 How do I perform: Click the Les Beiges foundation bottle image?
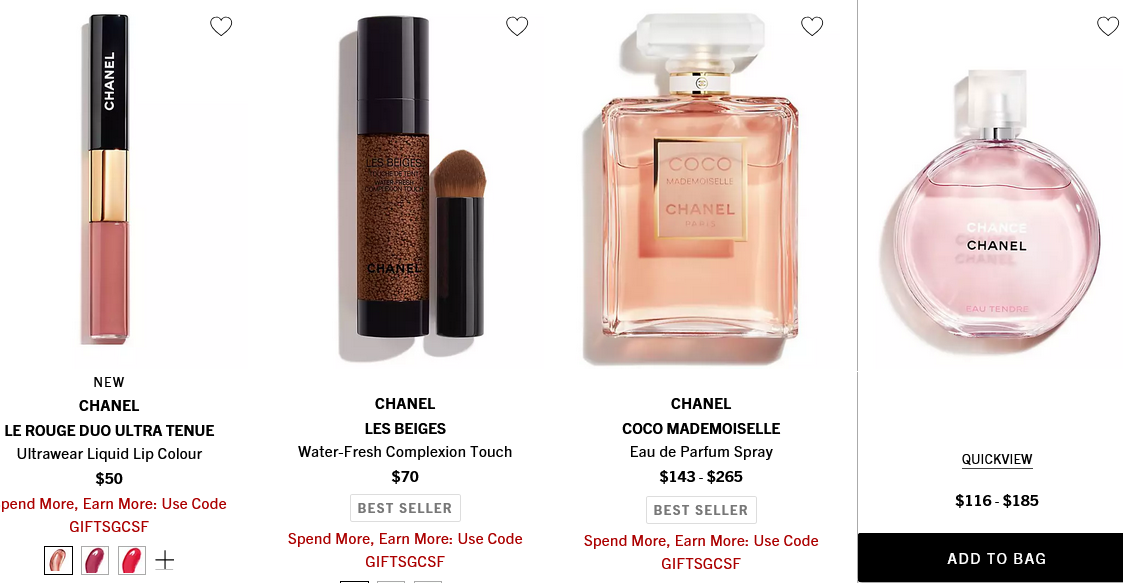click(412, 178)
